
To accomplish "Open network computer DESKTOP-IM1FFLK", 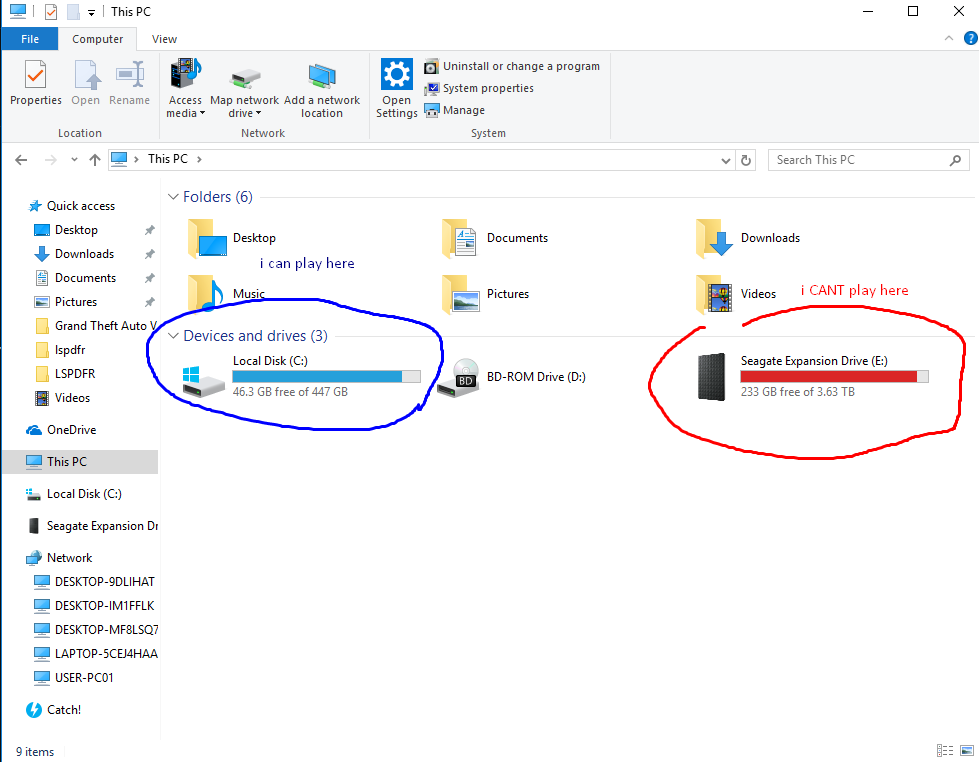I will [x=104, y=606].
